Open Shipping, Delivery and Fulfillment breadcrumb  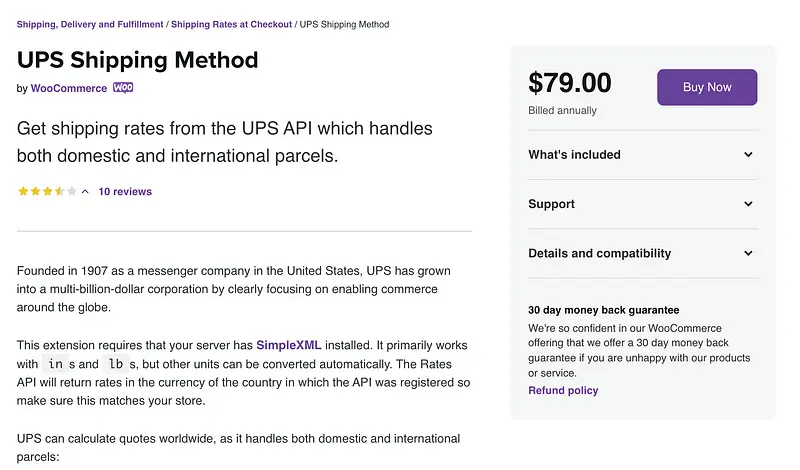pyautogui.click(x=90, y=24)
